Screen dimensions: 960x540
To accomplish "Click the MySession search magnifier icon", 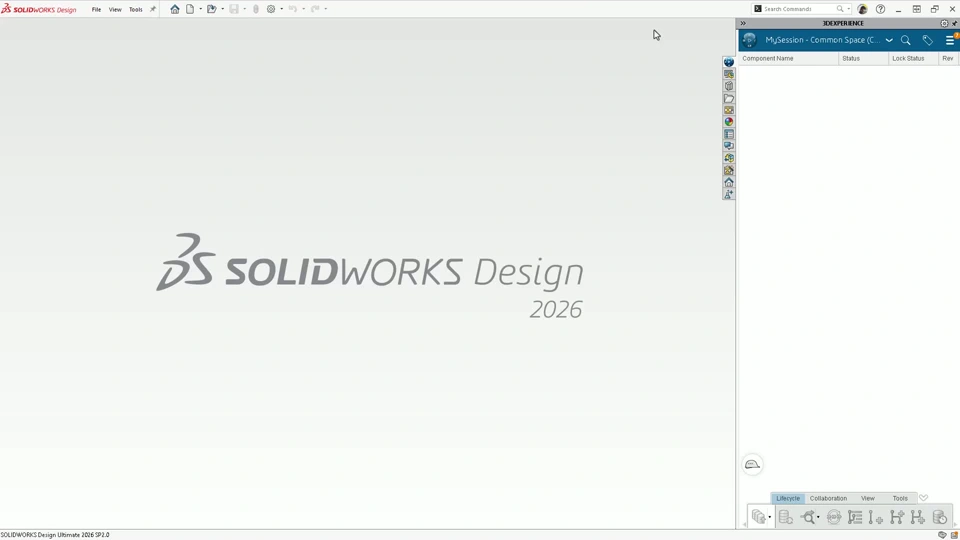I will (906, 40).
